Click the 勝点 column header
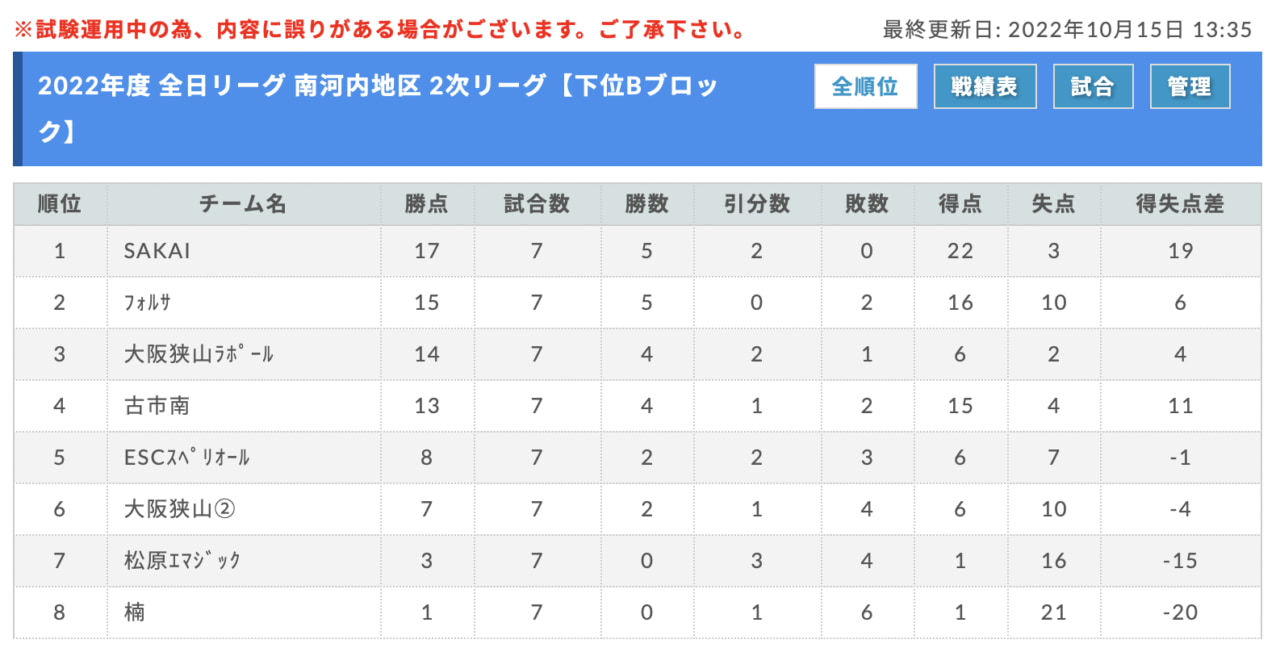1280x652 pixels. (427, 204)
